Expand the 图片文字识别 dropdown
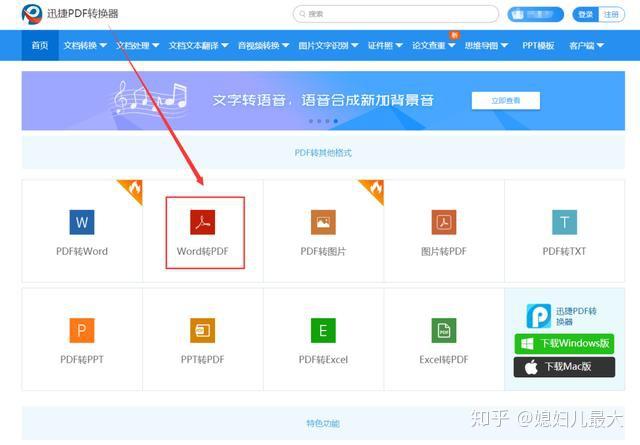This screenshot has height=445, width=640. click(x=328, y=45)
